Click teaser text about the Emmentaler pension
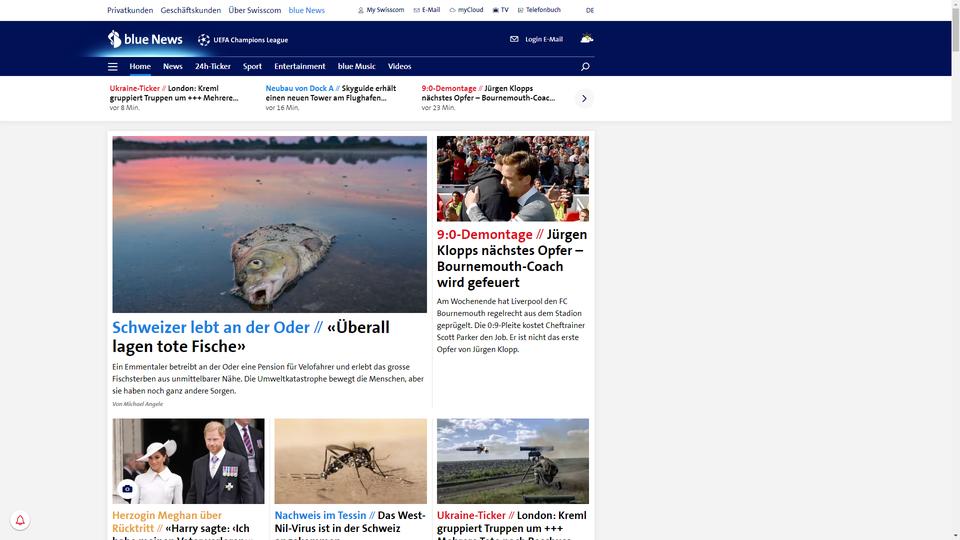This screenshot has height=540, width=960. click(x=268, y=379)
